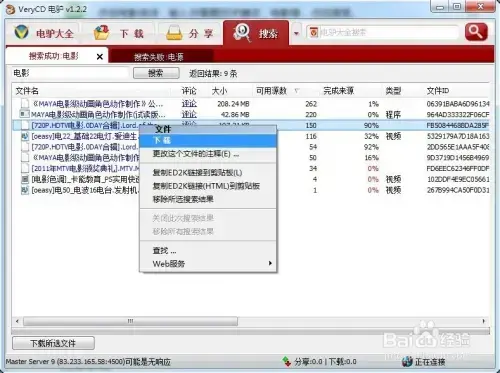This screenshot has height=373, width=500.
Task: Choose 复制ED2K链接到剪贴板(L)
Action: point(208,173)
